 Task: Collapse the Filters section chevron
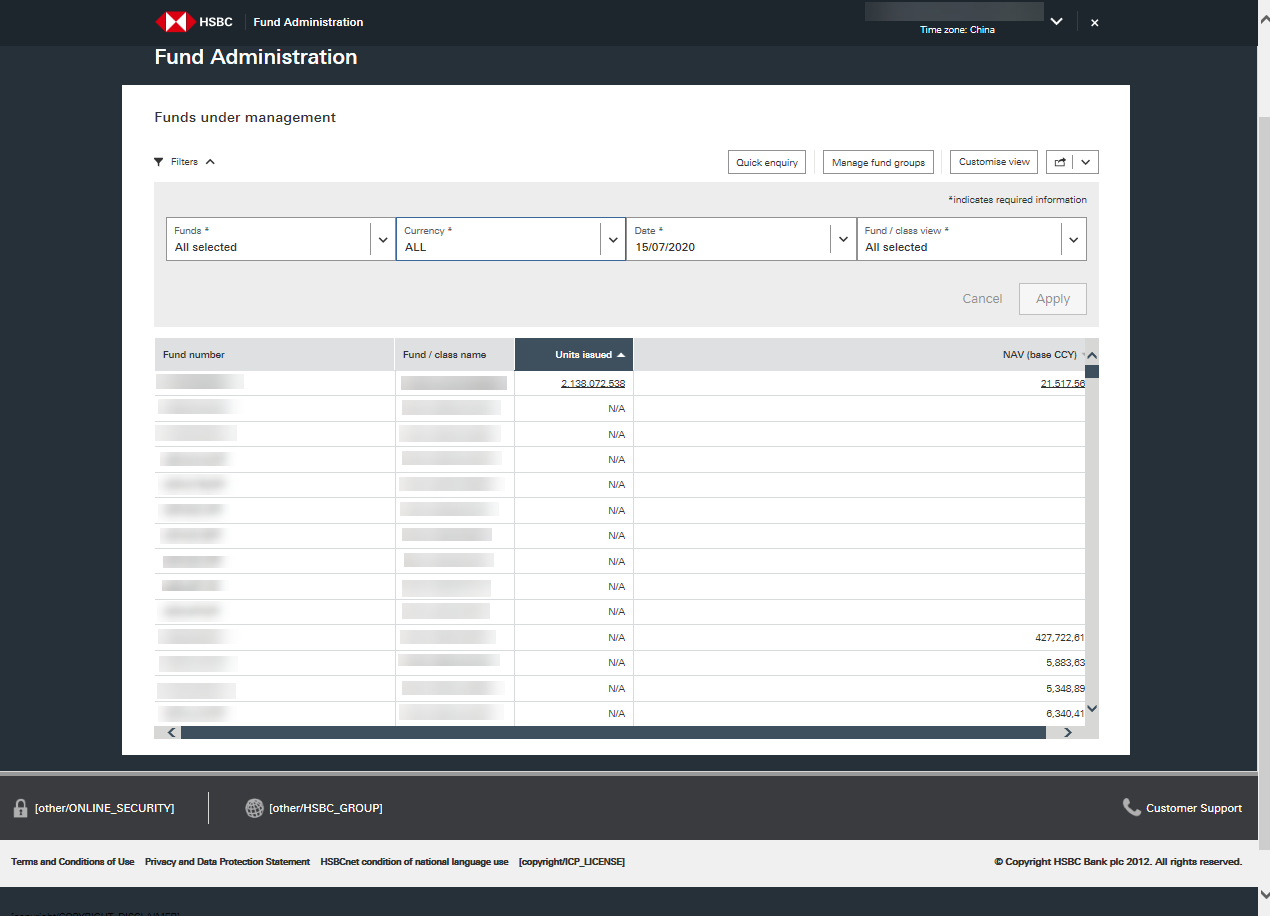tap(210, 161)
